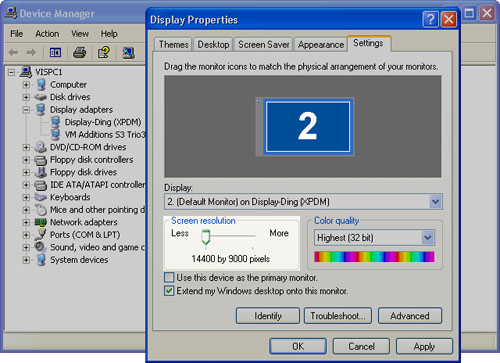This screenshot has width=500, height=363.
Task: Select the VM Additions S3 Trio adapter icon
Action: (x=55, y=134)
